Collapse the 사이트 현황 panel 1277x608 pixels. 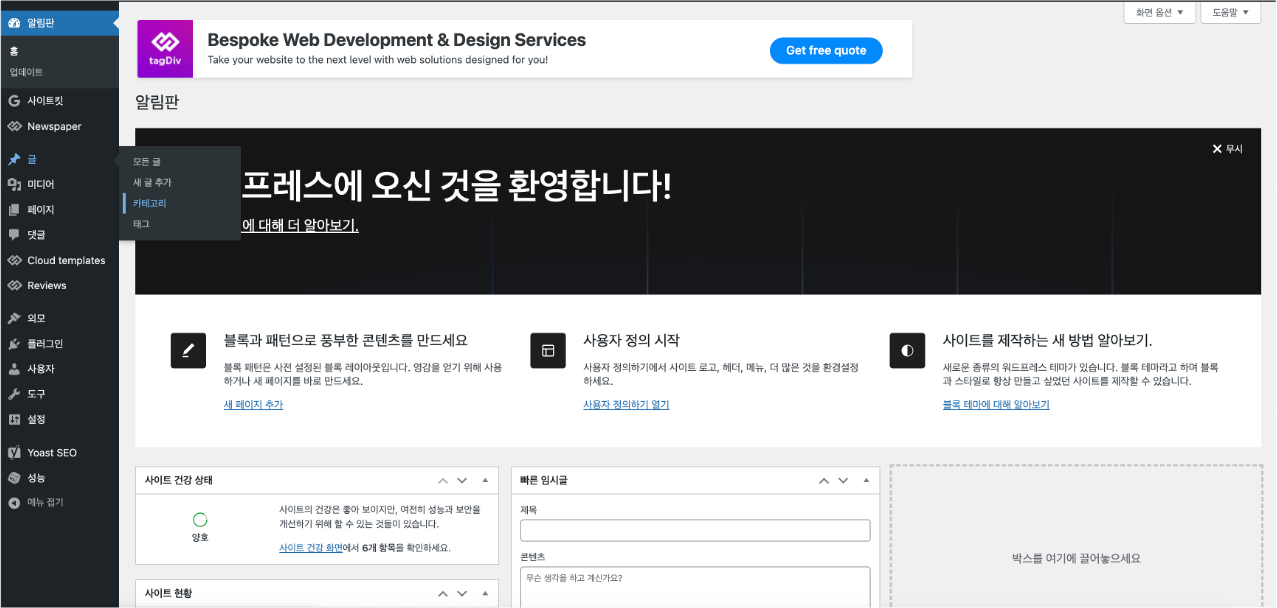point(485,594)
